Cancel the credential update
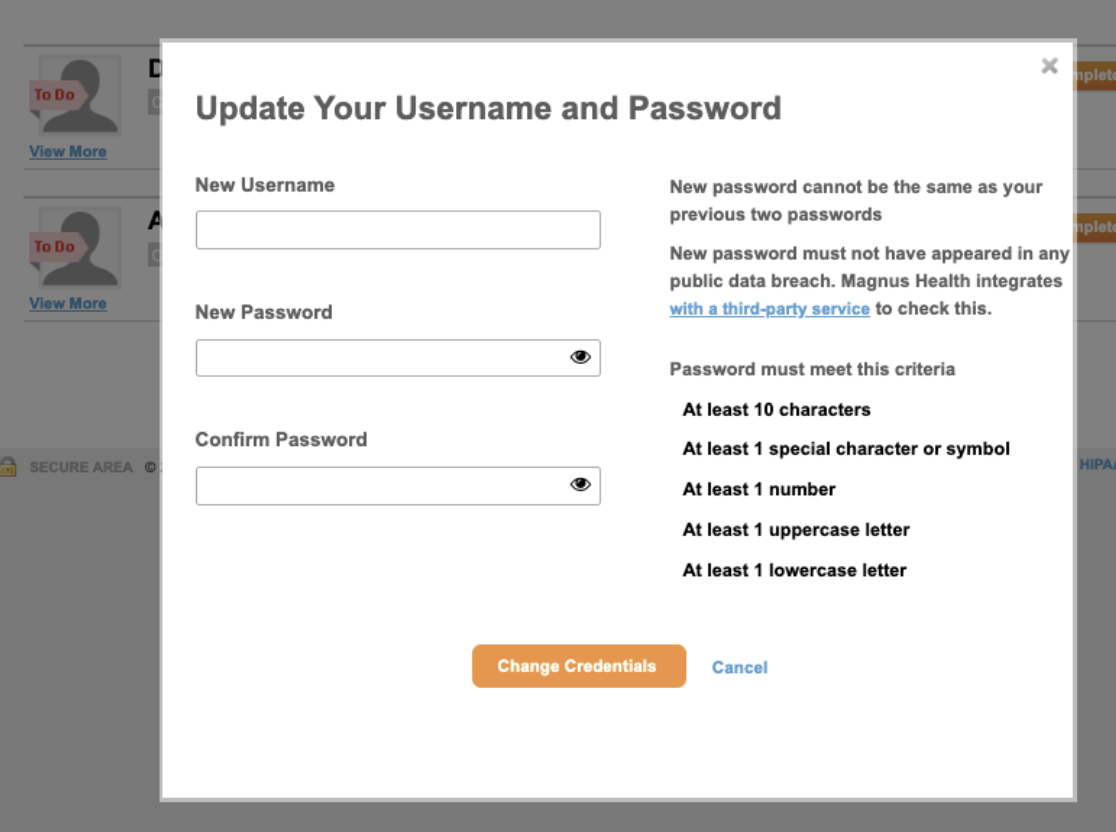 pyautogui.click(x=739, y=667)
